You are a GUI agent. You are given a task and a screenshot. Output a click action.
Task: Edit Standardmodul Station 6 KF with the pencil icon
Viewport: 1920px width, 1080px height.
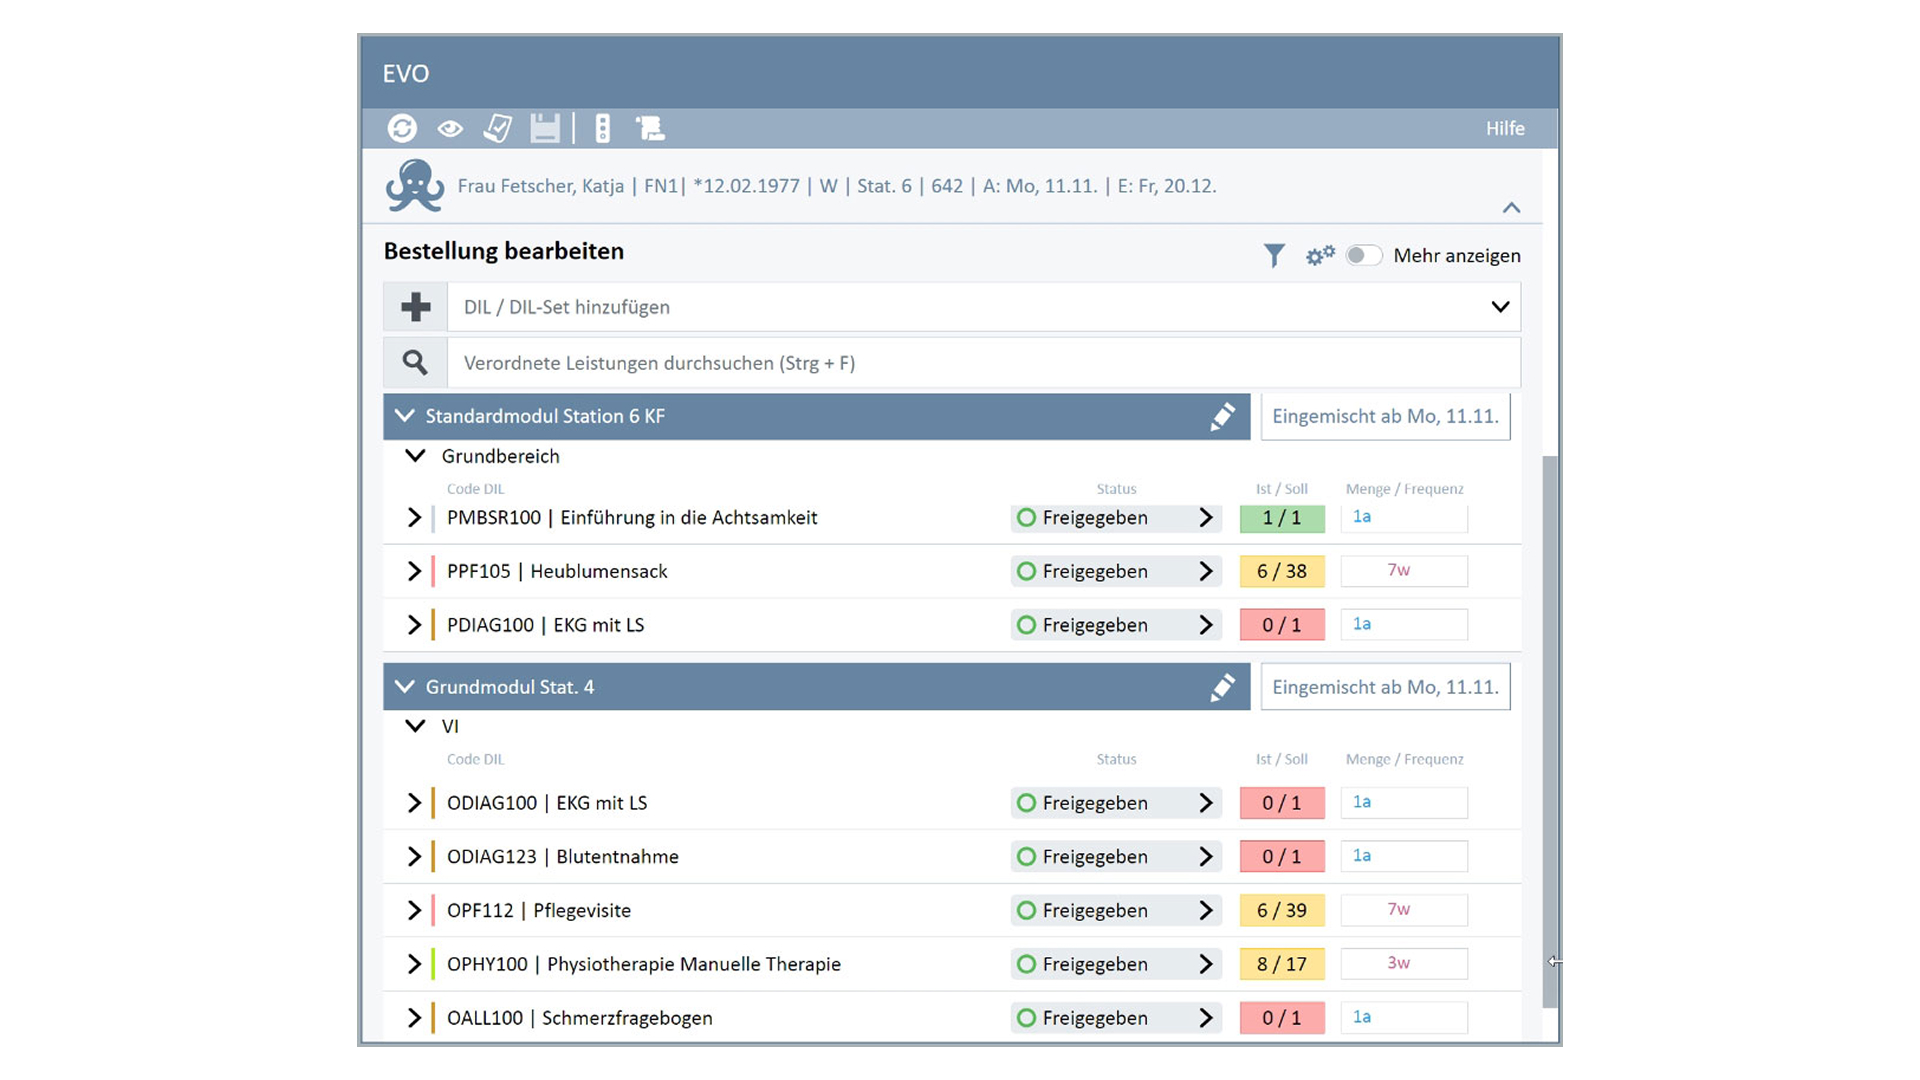coord(1222,417)
